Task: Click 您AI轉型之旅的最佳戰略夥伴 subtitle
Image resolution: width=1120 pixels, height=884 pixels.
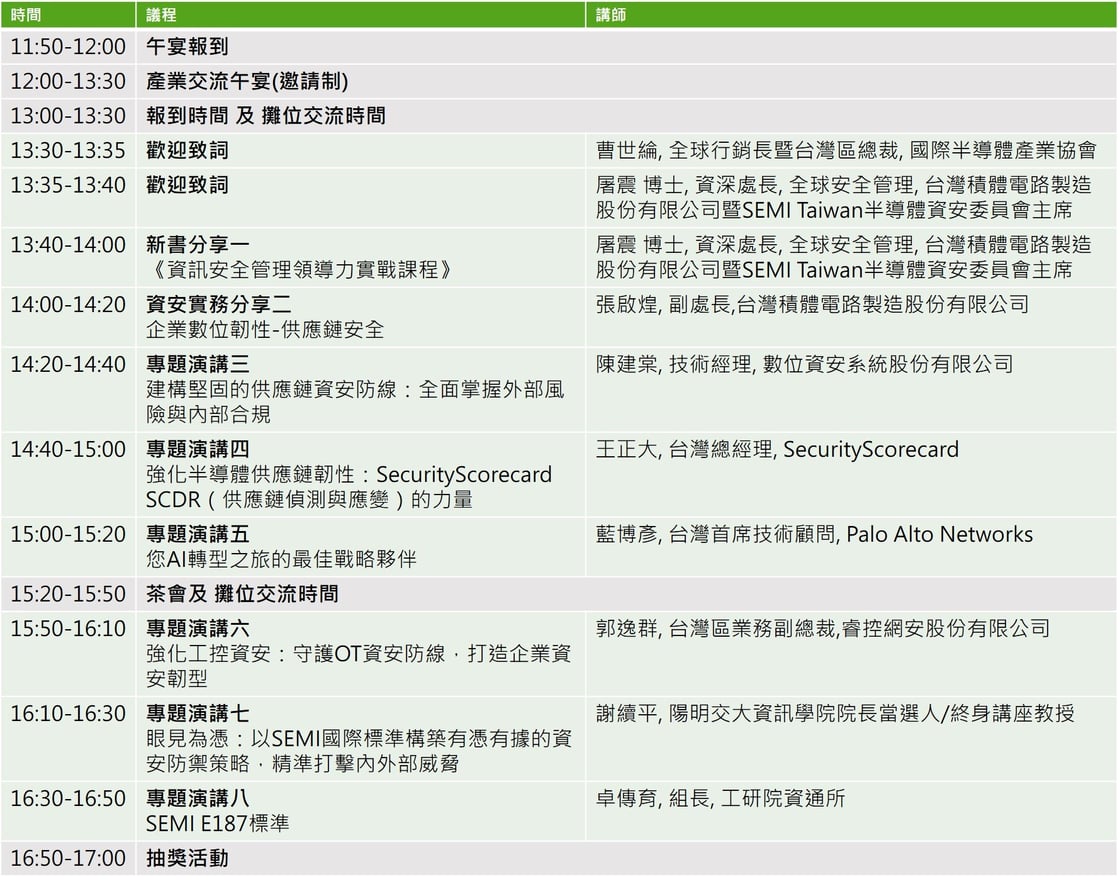Action: (281, 559)
